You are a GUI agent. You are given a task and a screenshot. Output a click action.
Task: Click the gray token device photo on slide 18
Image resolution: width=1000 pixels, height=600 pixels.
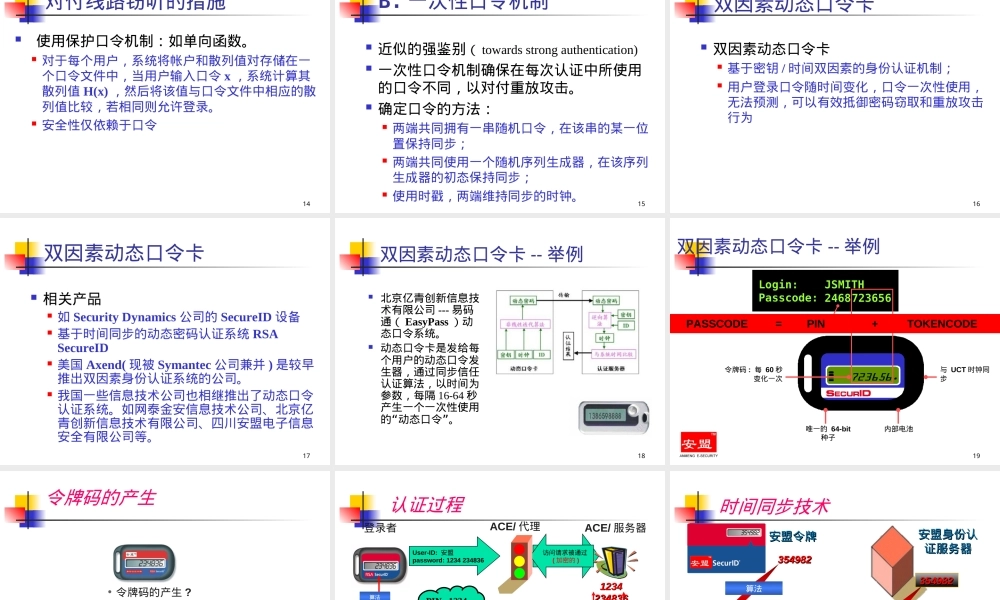614,417
